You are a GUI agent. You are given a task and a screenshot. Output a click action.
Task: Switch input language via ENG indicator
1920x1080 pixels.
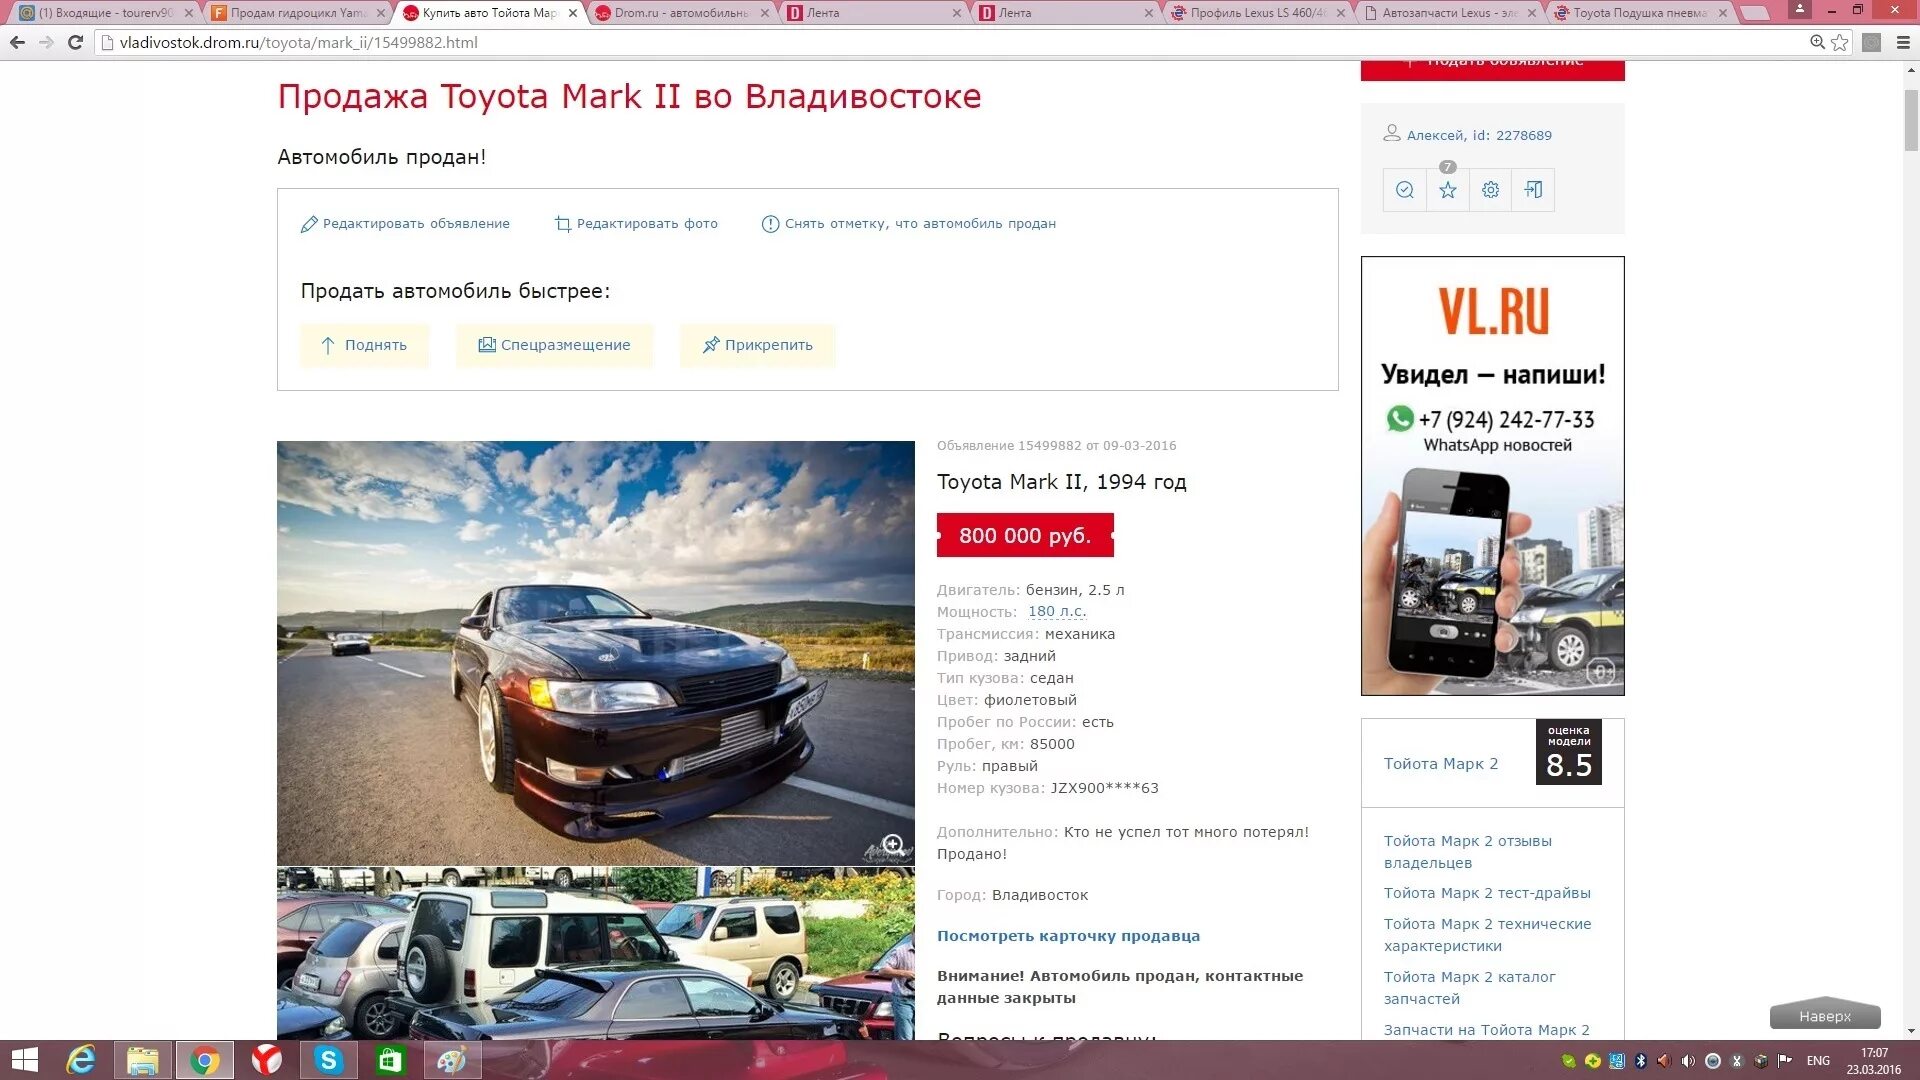[x=1818, y=1061]
